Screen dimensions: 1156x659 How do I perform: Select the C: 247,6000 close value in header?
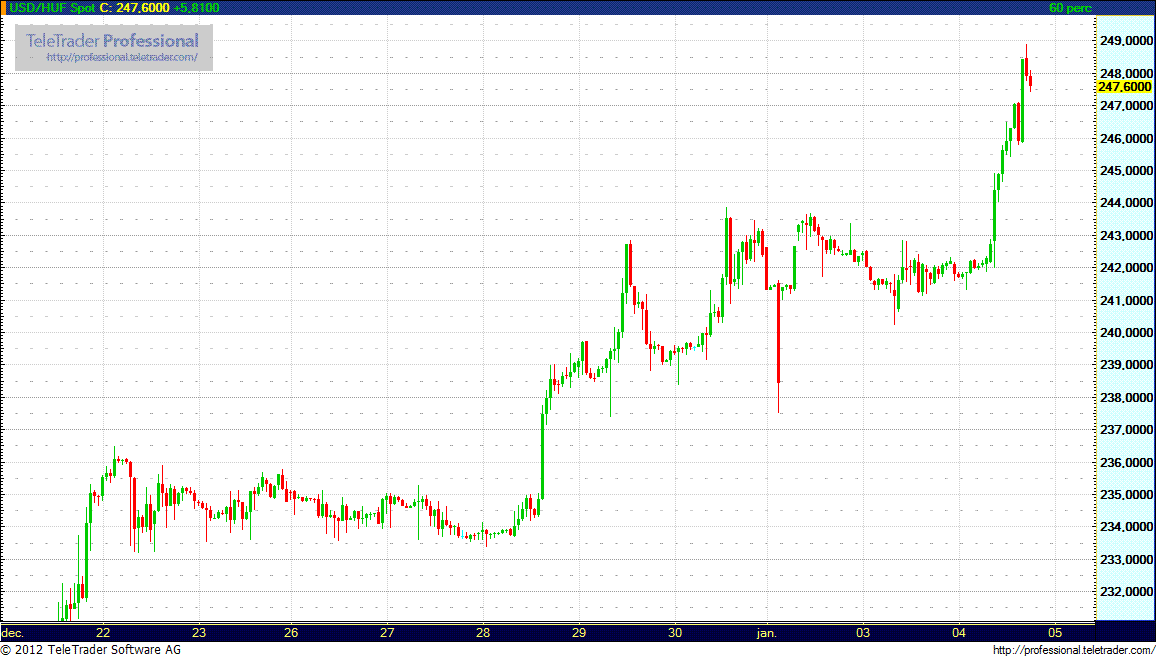[x=134, y=7]
